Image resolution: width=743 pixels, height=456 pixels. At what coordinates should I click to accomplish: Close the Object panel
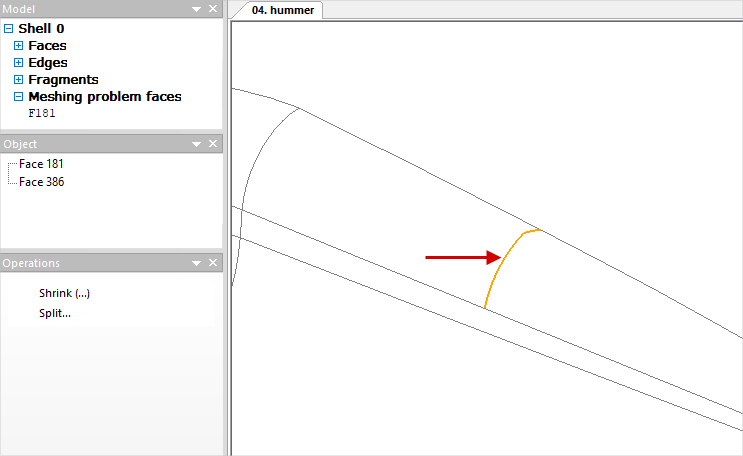212,144
